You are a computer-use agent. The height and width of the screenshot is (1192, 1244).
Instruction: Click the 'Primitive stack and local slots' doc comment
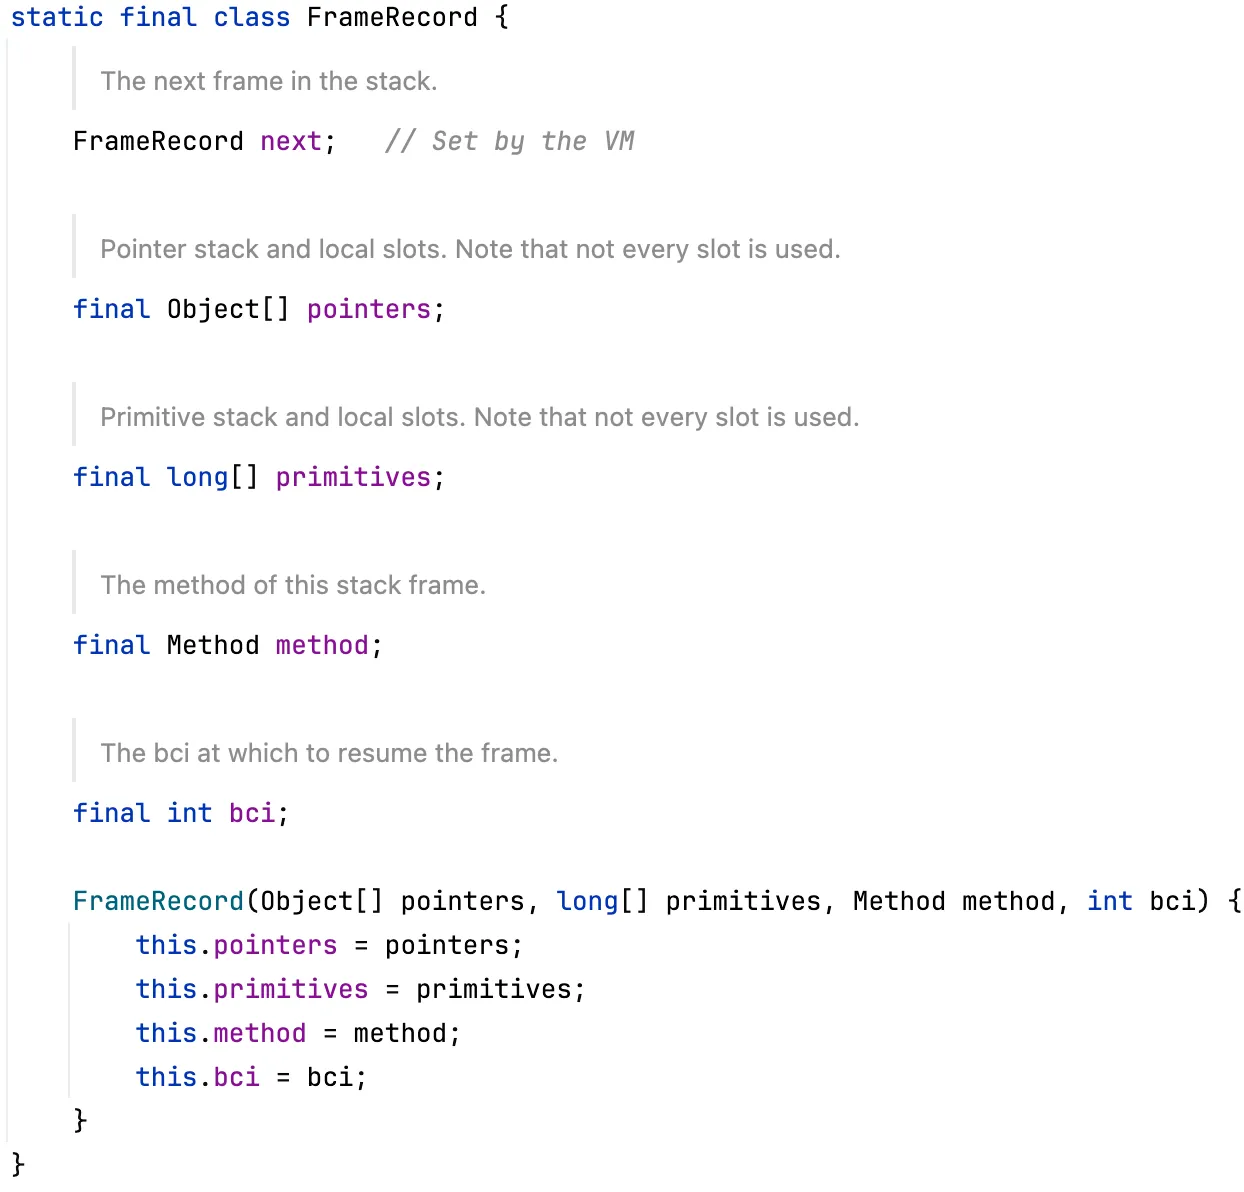click(x=480, y=417)
